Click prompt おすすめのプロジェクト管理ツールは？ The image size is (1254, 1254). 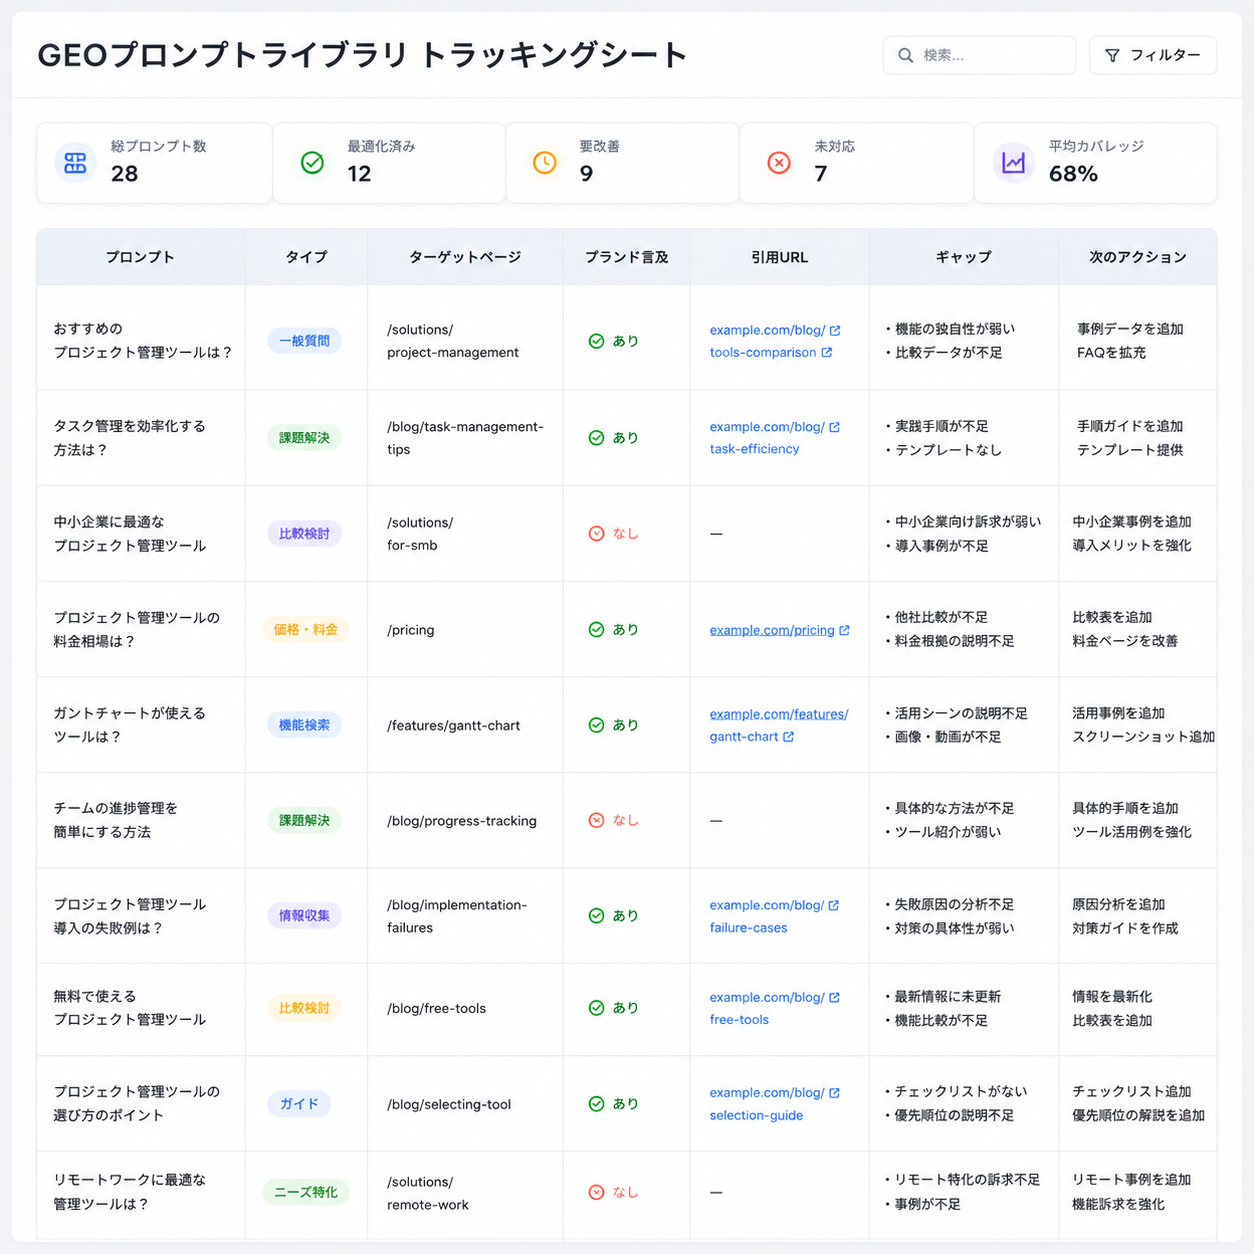tap(143, 341)
